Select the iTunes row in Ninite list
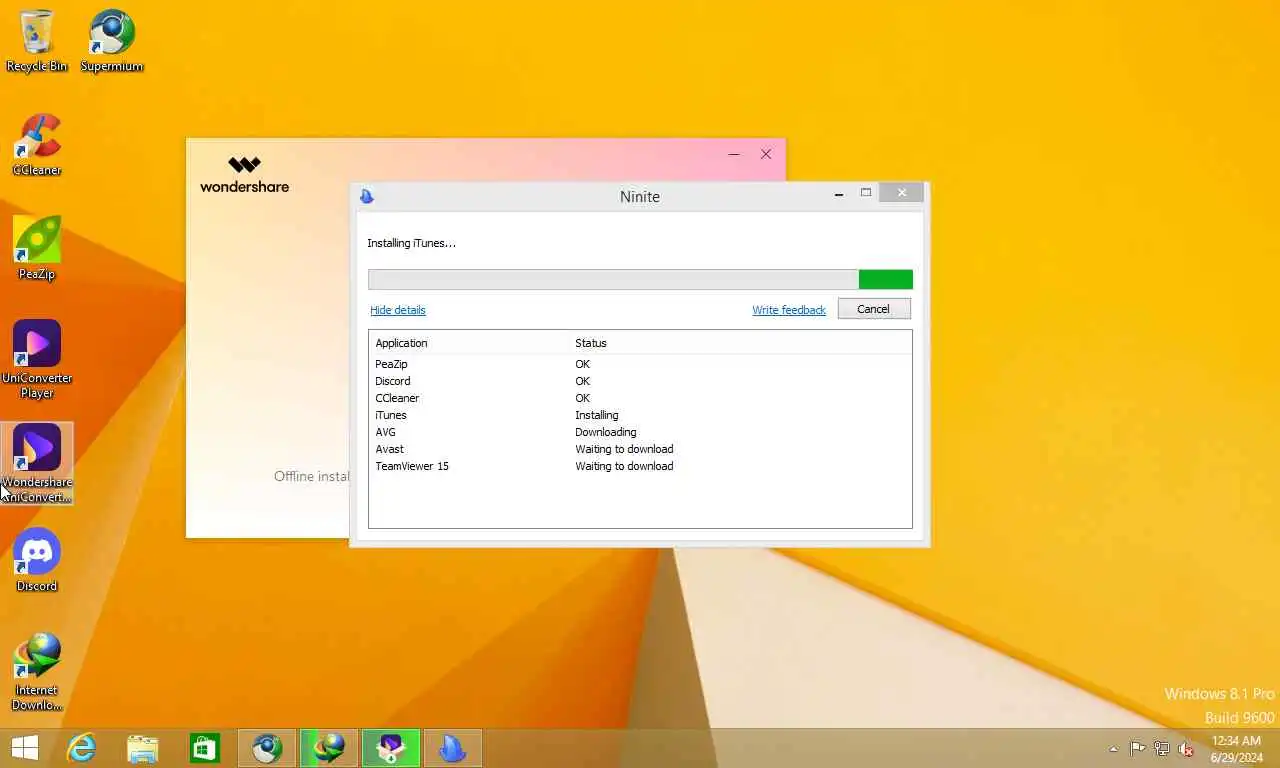 click(640, 415)
